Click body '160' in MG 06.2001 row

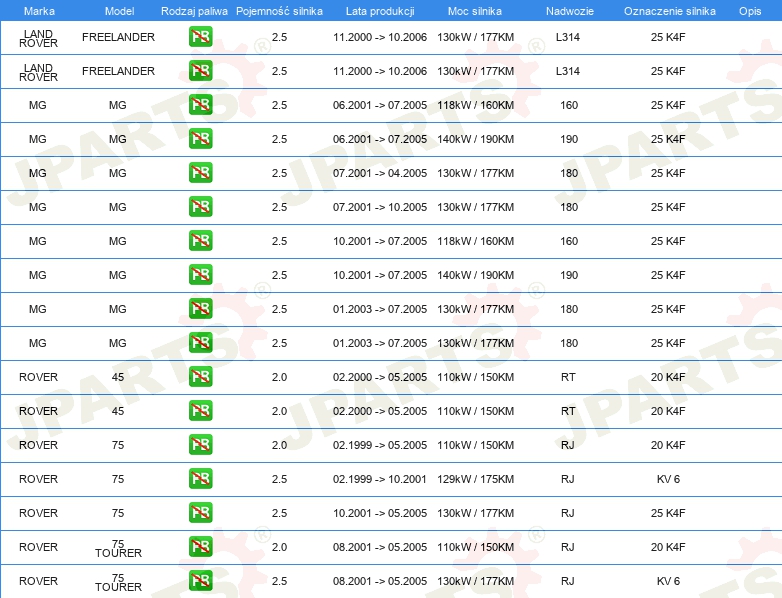(x=569, y=105)
